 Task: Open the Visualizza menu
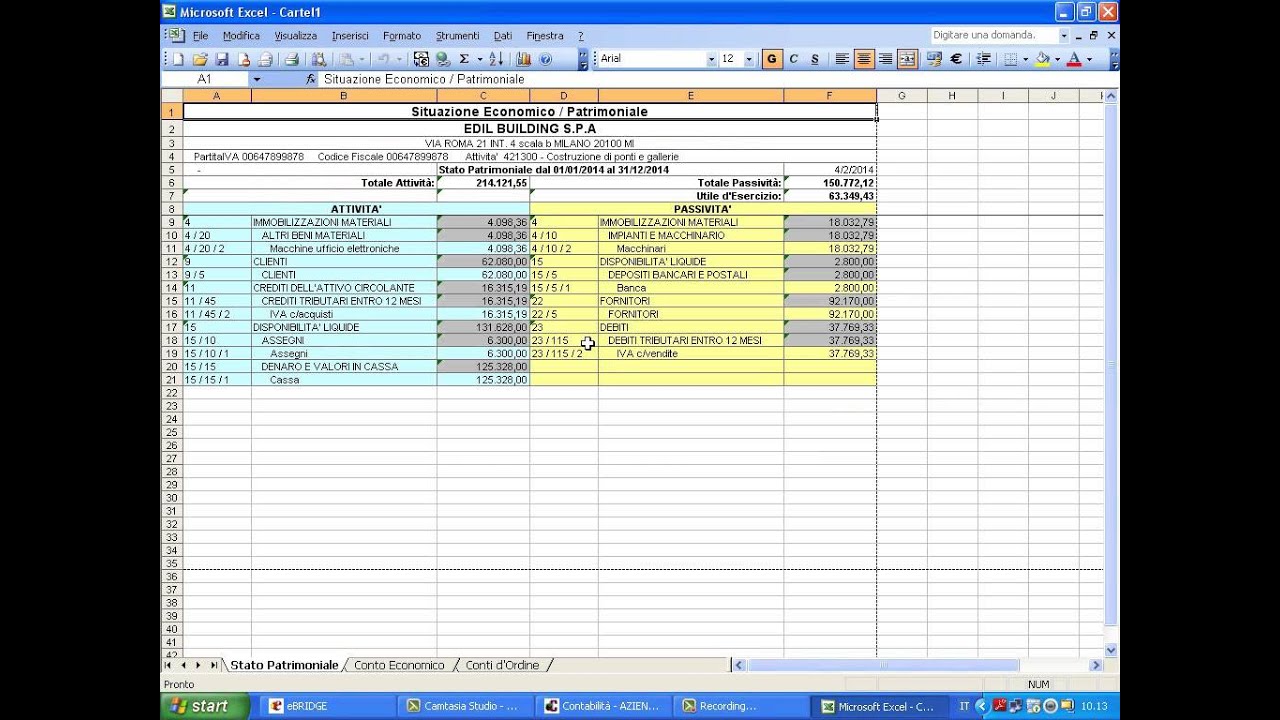[x=296, y=36]
